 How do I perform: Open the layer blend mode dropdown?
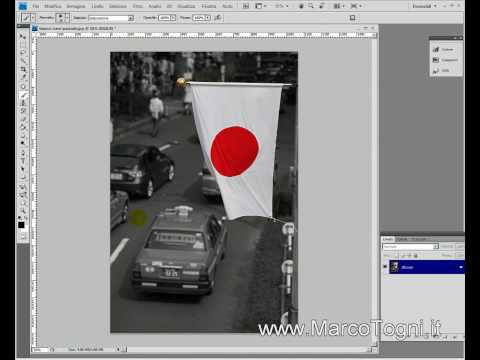410,246
